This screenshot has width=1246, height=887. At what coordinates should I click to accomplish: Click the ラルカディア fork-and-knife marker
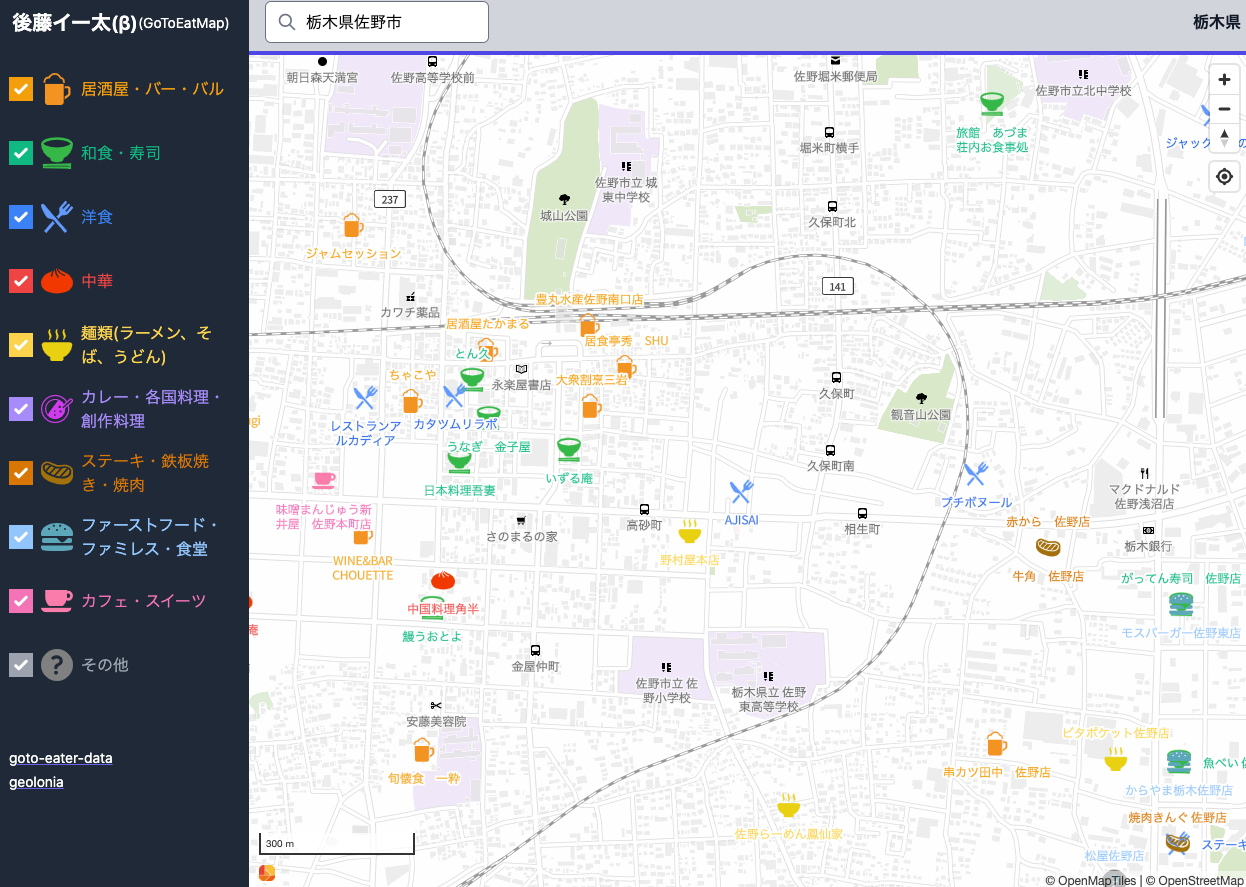coord(365,396)
